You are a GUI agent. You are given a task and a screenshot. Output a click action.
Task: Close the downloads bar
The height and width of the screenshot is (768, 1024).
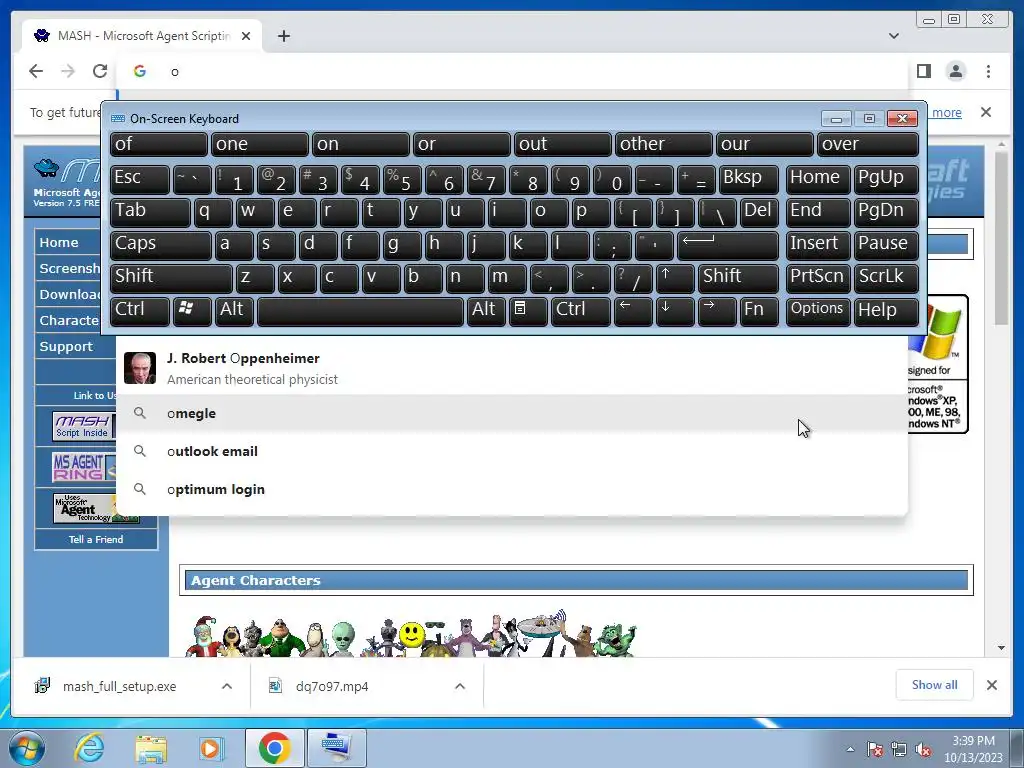tap(991, 685)
